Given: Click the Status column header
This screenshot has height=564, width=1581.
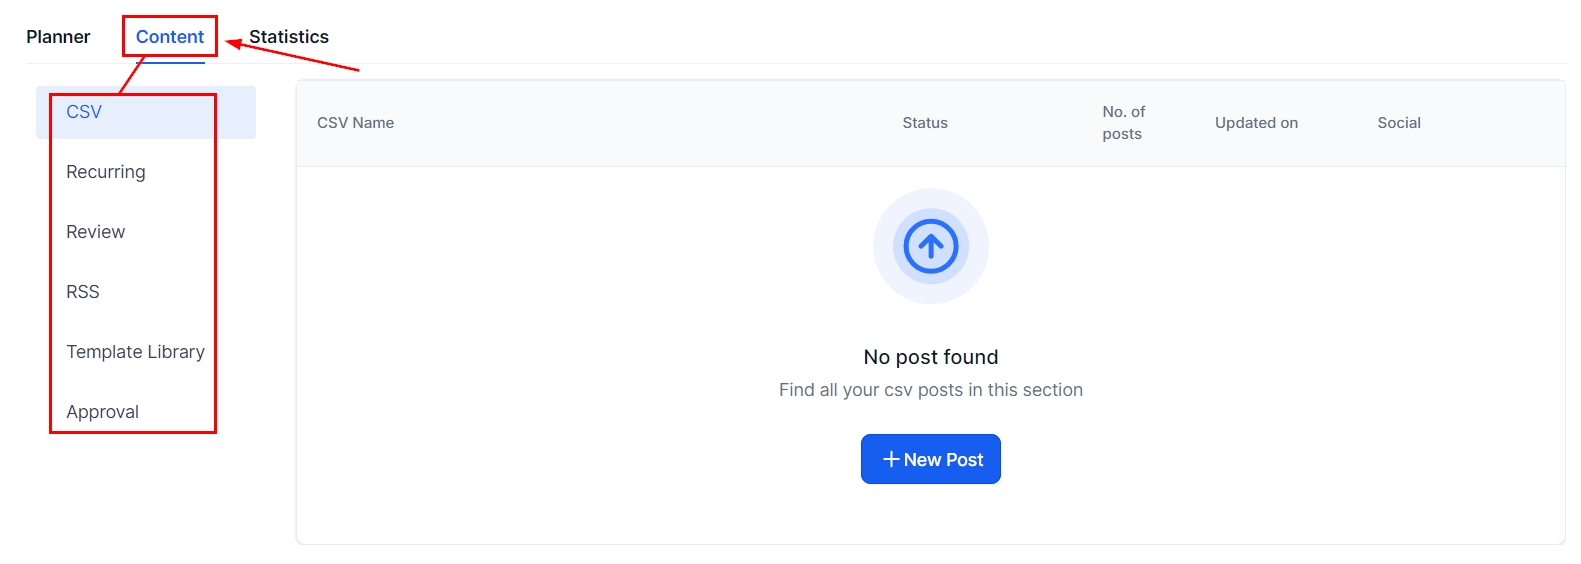Looking at the screenshot, I should click(924, 123).
